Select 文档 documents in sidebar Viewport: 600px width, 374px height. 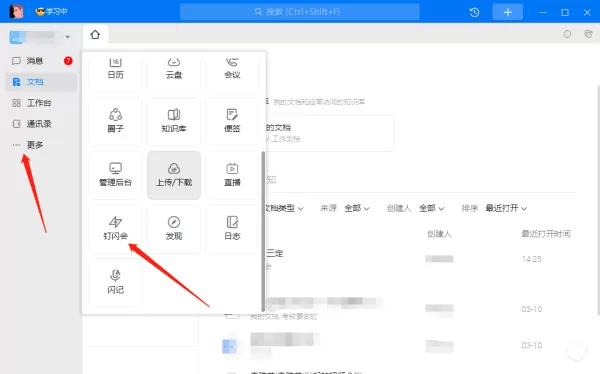pos(41,82)
